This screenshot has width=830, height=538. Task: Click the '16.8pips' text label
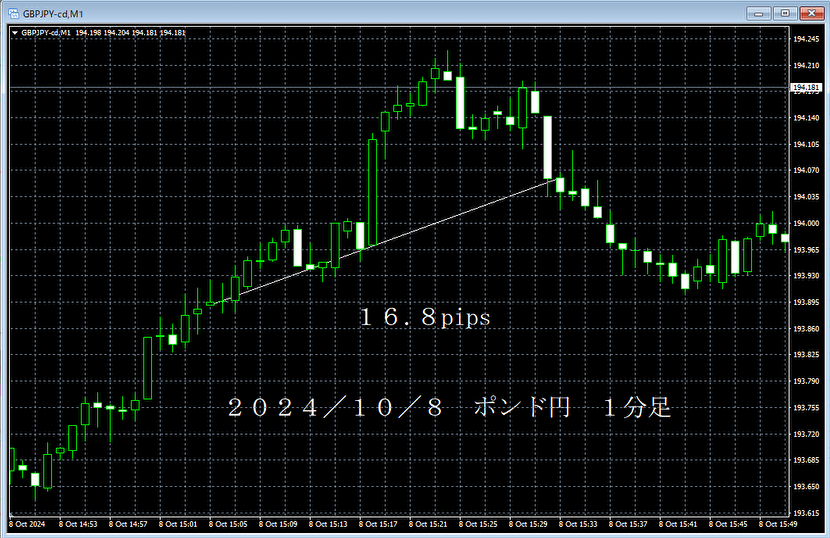click(x=425, y=318)
